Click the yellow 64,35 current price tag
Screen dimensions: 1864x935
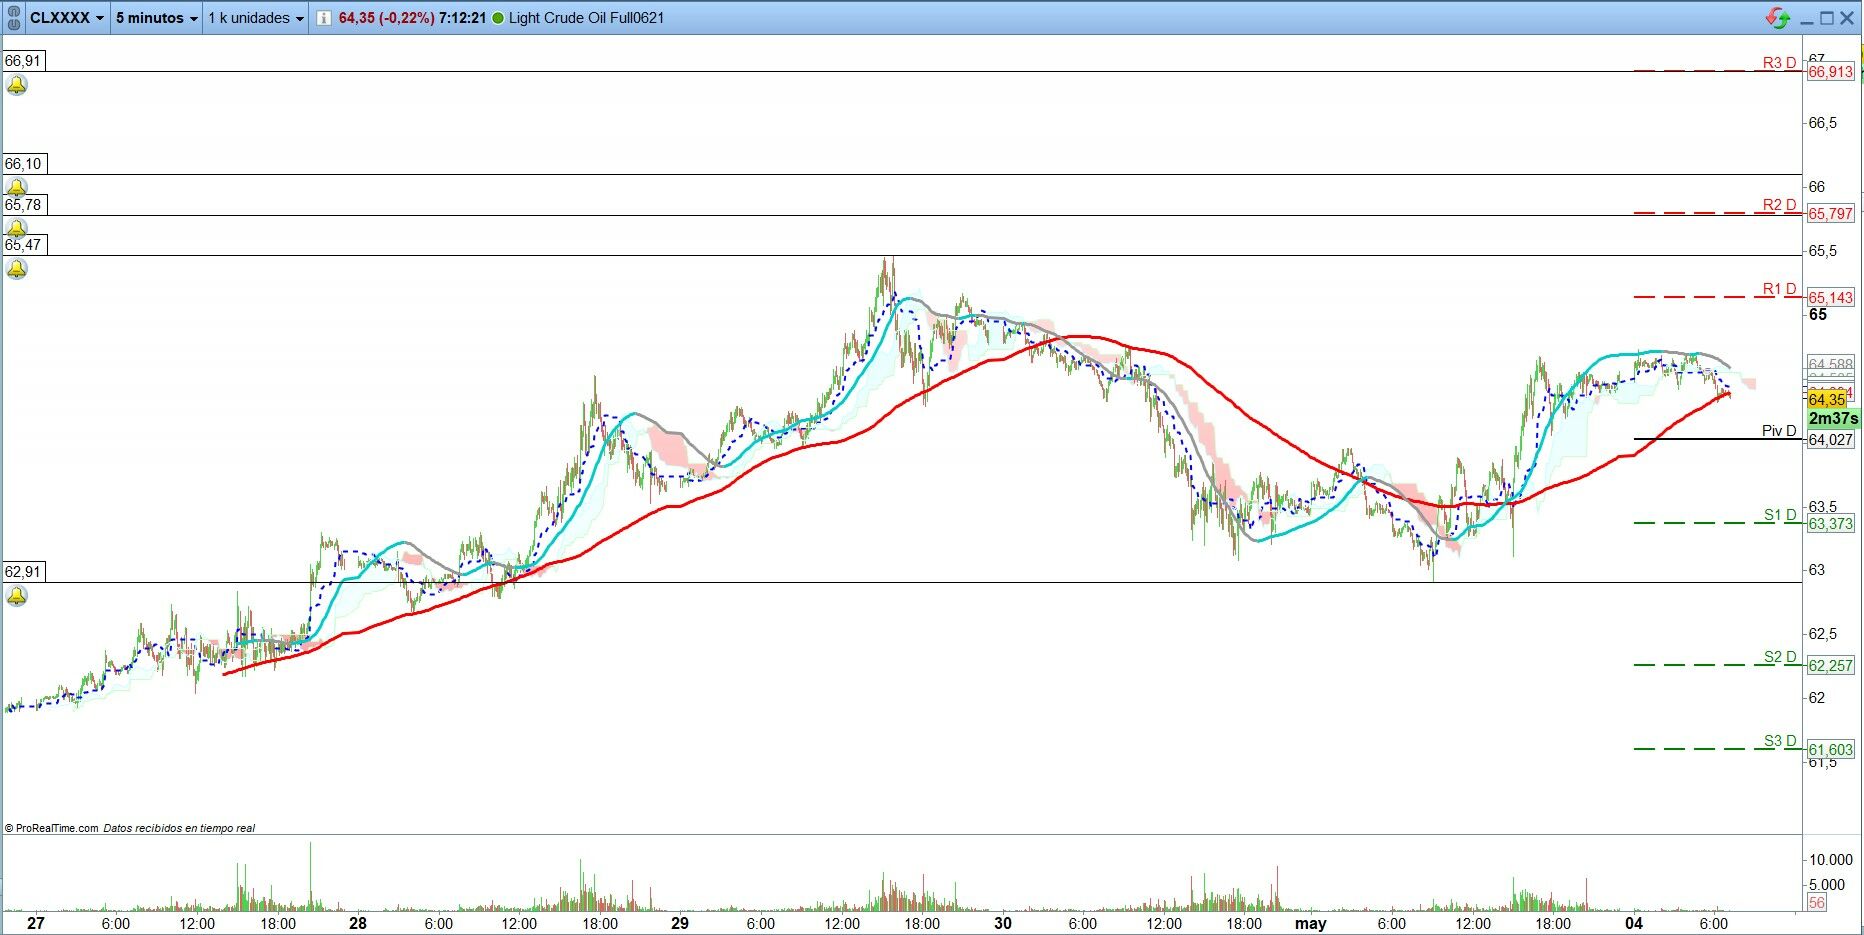click(1826, 399)
